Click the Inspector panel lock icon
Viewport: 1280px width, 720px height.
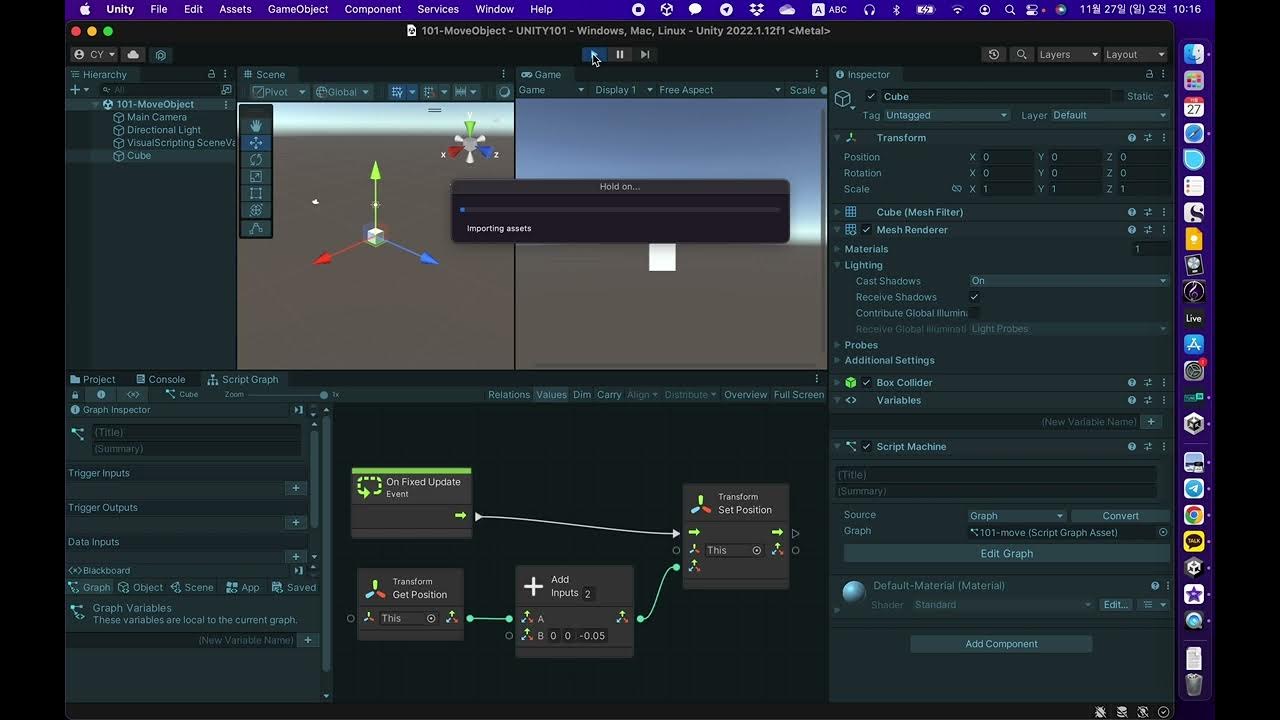pyautogui.click(x=1149, y=74)
